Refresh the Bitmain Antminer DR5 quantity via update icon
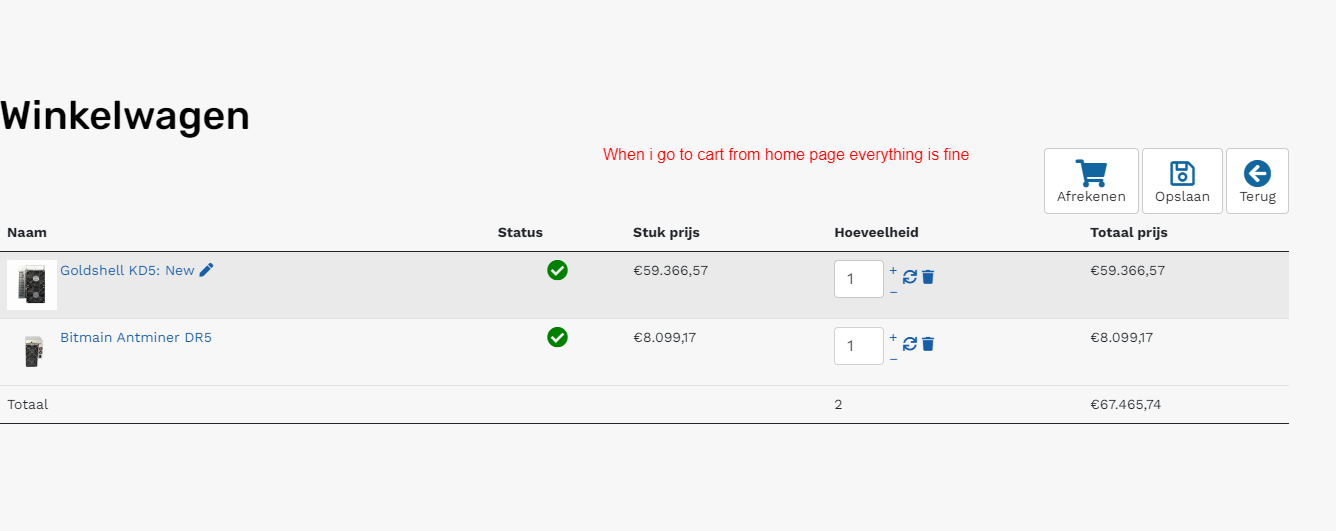Screen dimensions: 1336x531 pyautogui.click(x=910, y=344)
